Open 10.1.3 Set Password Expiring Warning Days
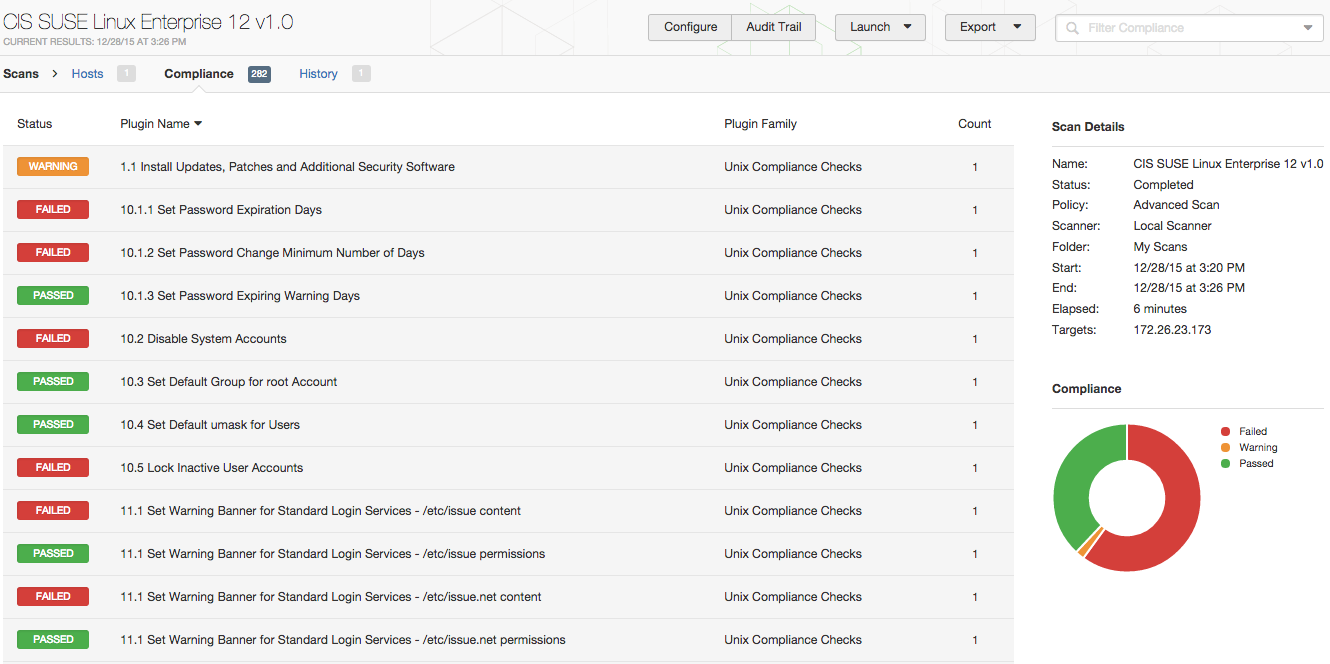Screen dimensions: 1330x664 508,296
